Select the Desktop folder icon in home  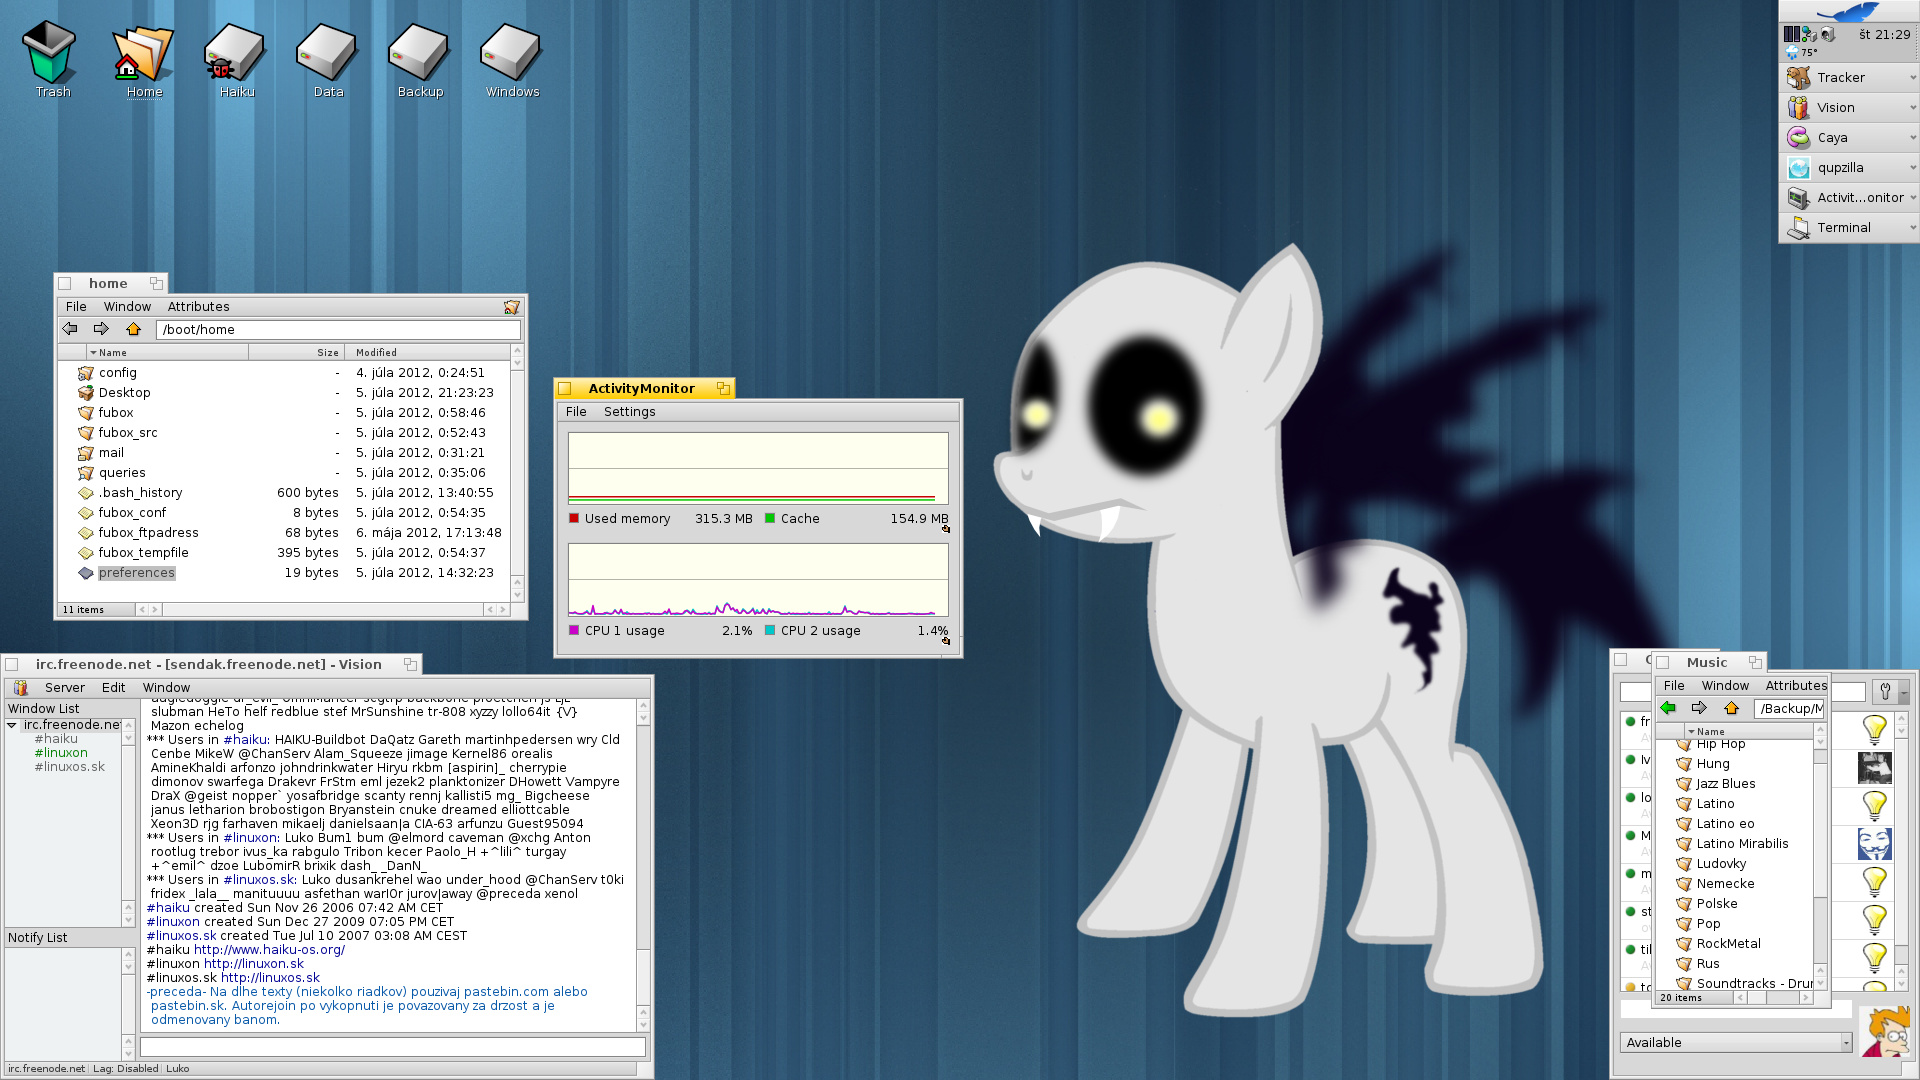click(x=86, y=393)
